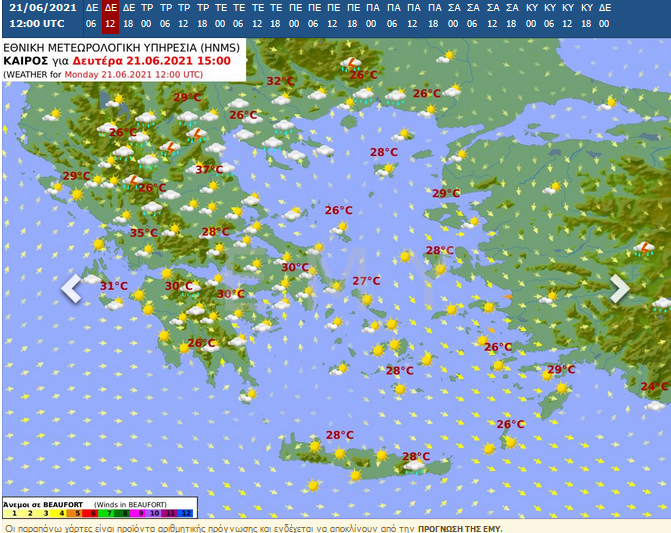
Task: View the ΠΑ 06 forecast map
Action: click(393, 16)
